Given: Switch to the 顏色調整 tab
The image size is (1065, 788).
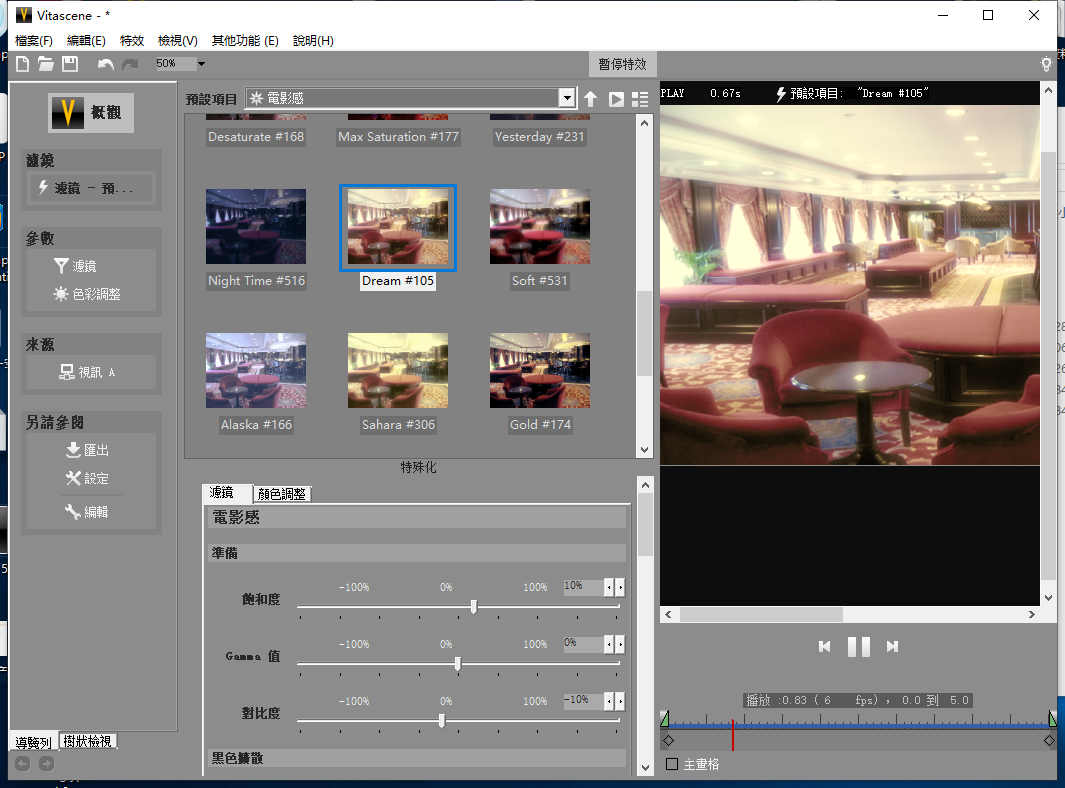Looking at the screenshot, I should (x=283, y=493).
